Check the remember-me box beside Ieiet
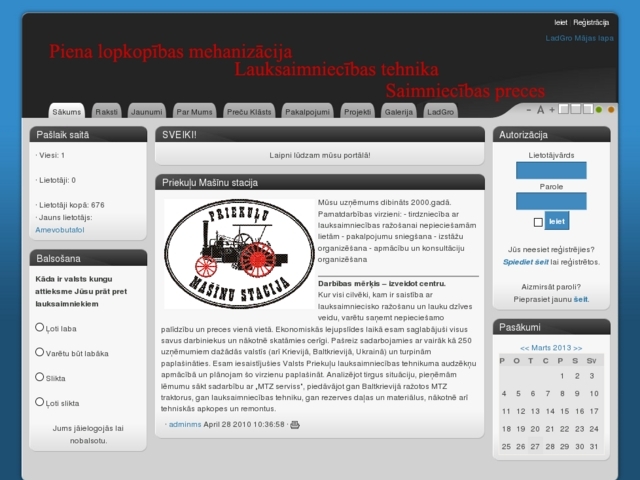640x480 pixels. tap(538, 222)
